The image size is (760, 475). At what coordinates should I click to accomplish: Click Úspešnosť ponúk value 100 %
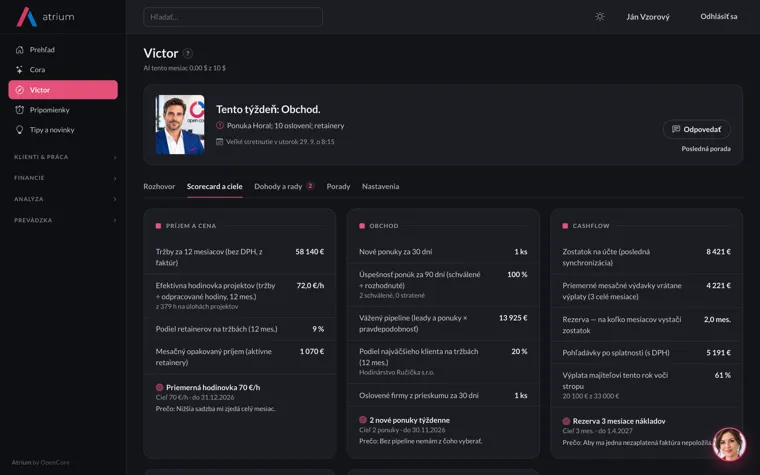(x=517, y=274)
